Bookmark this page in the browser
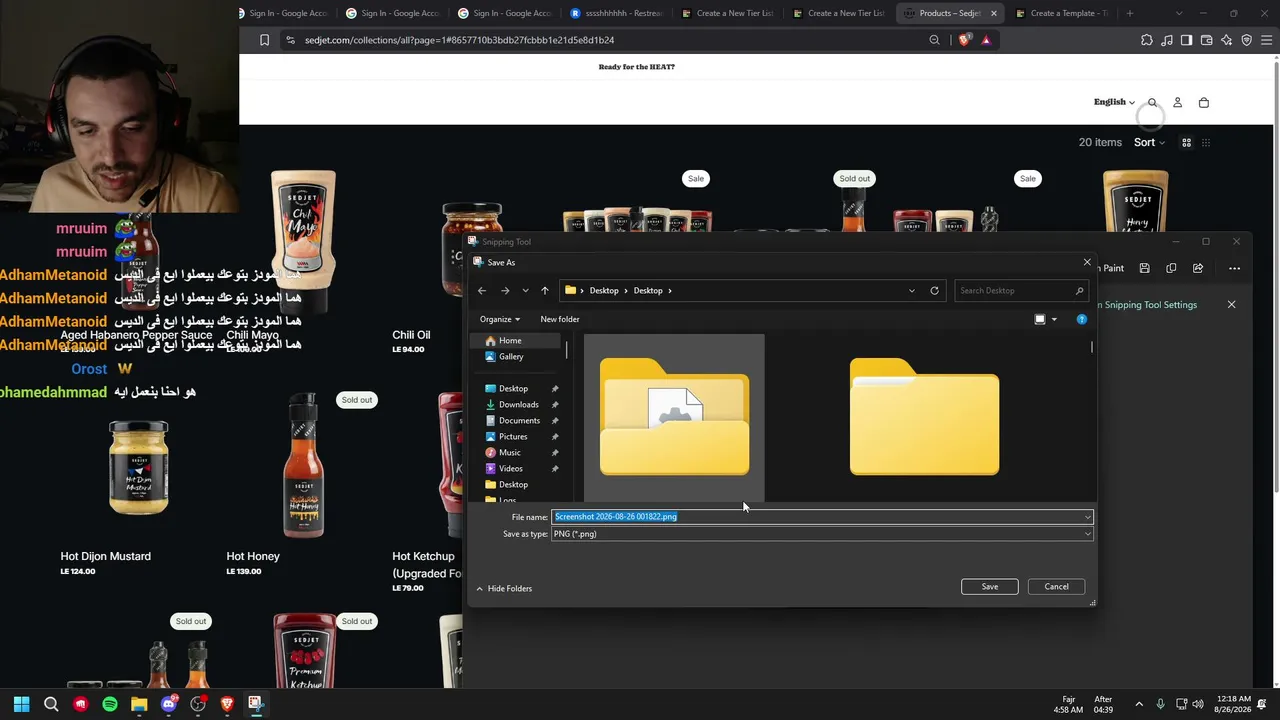This screenshot has height=720, width=1280. tap(264, 40)
